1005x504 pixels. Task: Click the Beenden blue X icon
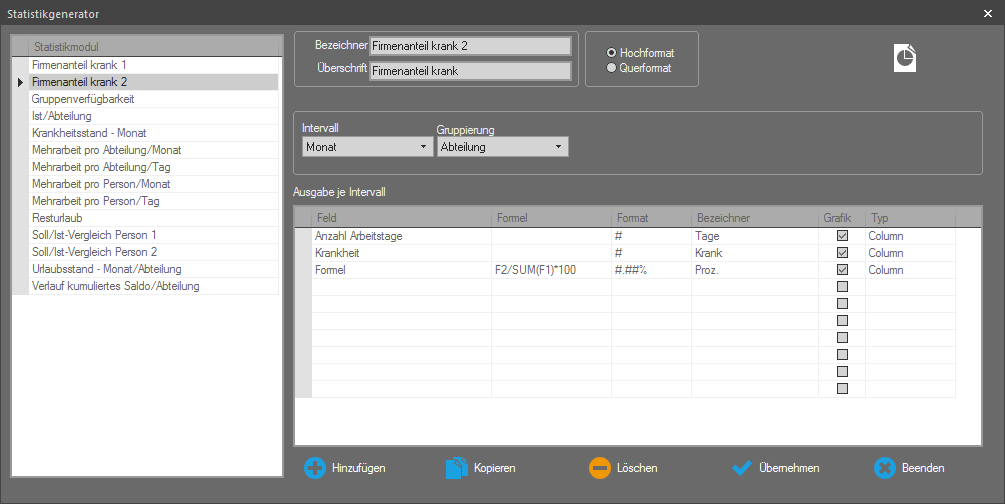pyautogui.click(x=884, y=467)
